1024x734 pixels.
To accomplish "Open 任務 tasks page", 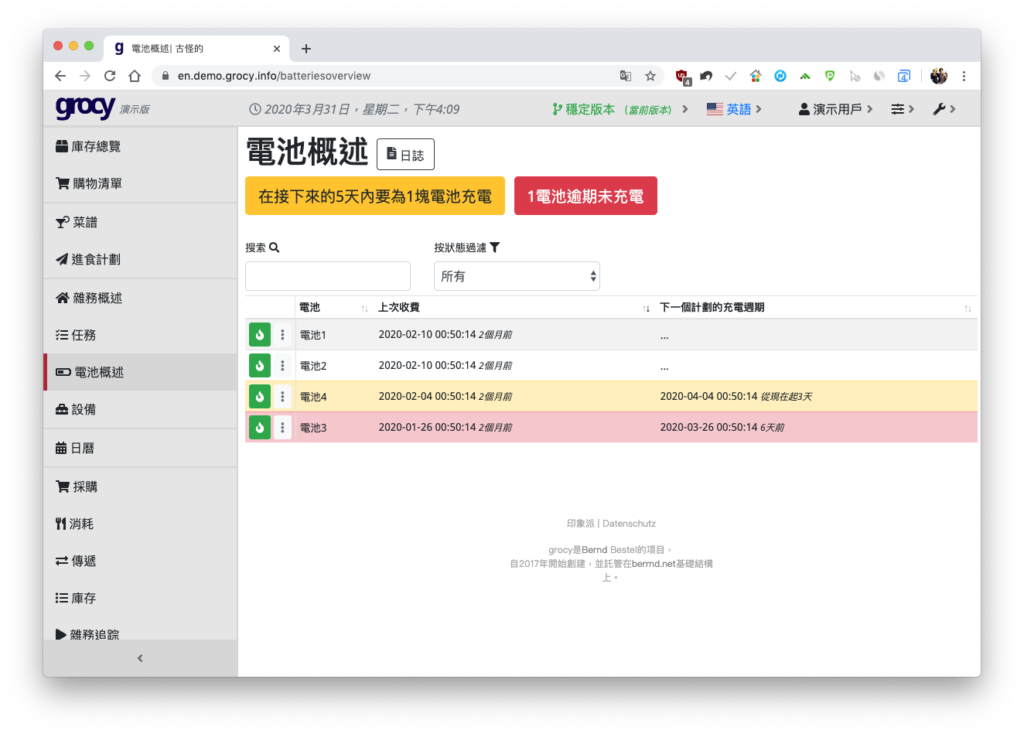I will [140, 335].
